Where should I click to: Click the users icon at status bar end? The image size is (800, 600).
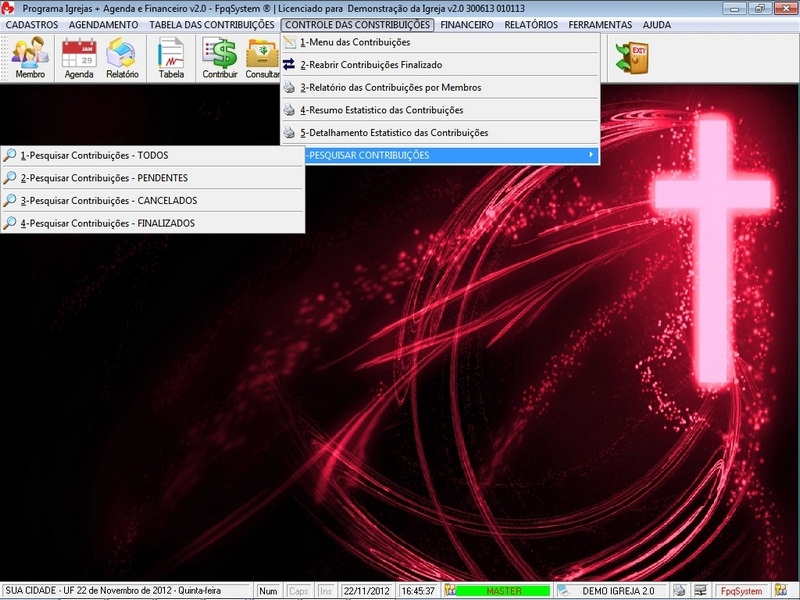point(781,590)
